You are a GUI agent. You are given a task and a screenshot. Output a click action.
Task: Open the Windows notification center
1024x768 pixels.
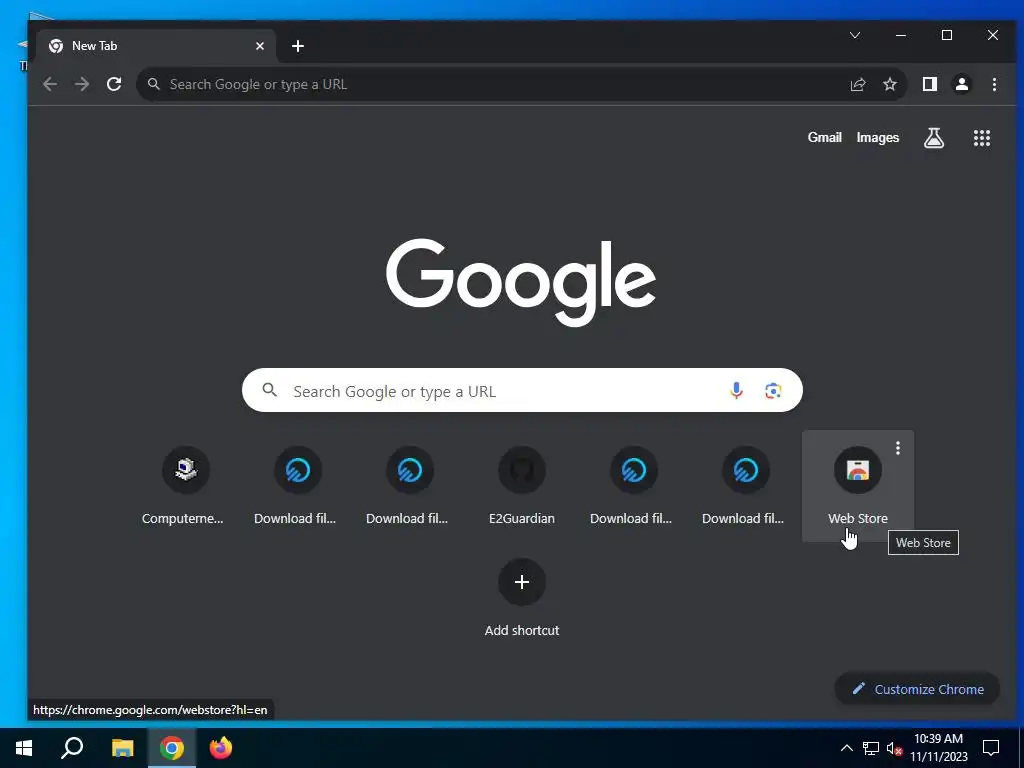coord(991,748)
